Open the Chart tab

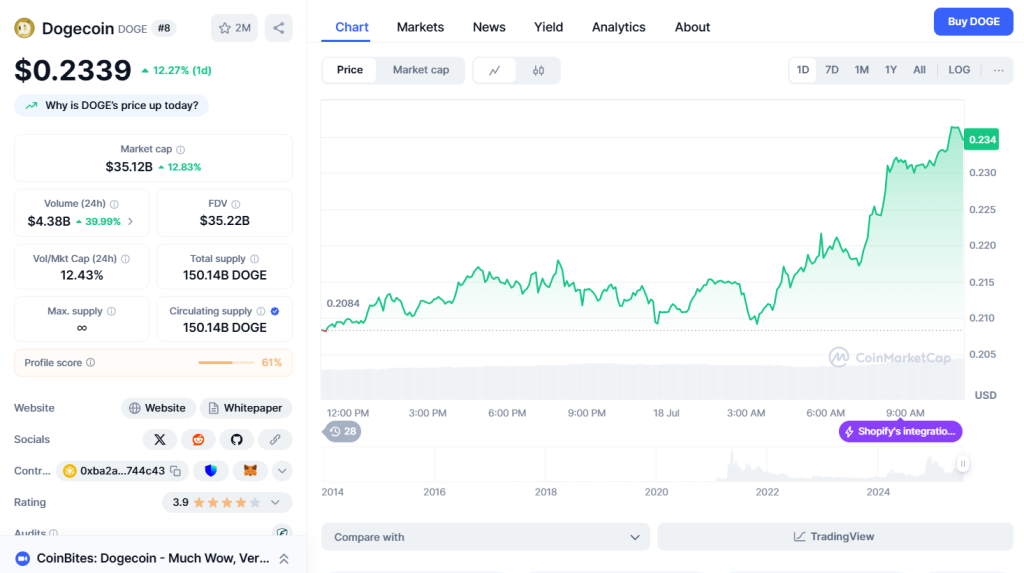[351, 27]
